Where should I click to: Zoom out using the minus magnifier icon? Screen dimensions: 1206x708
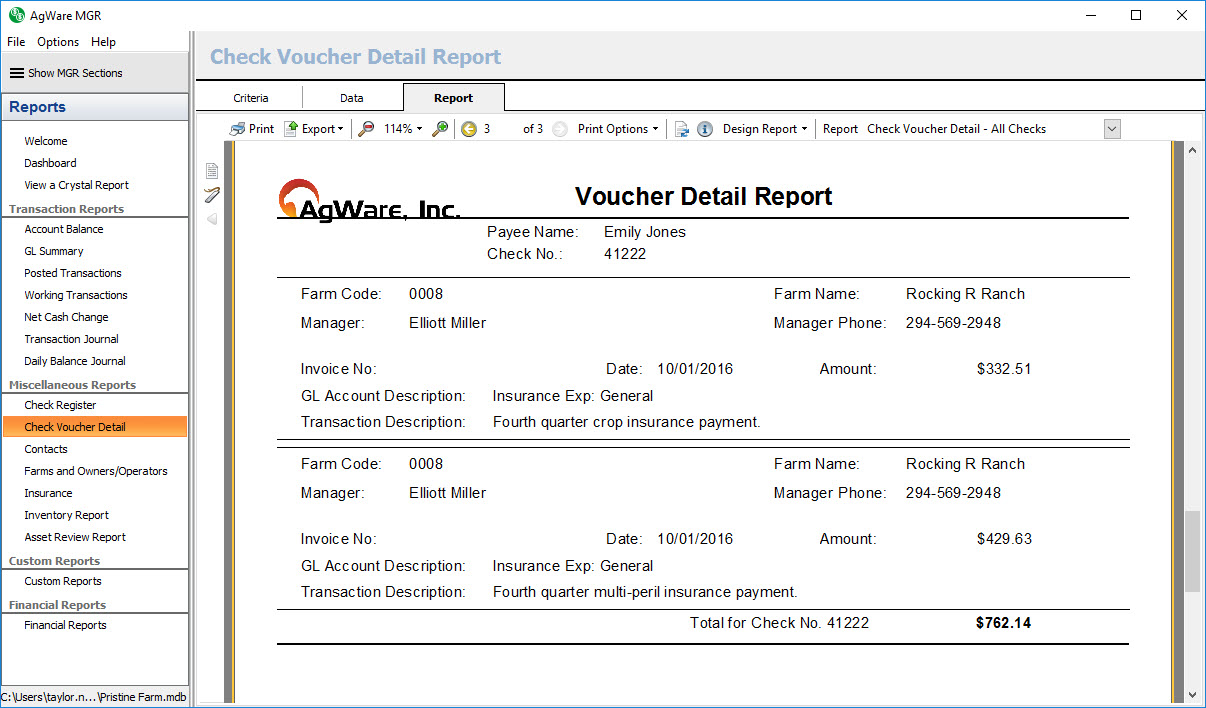click(366, 129)
